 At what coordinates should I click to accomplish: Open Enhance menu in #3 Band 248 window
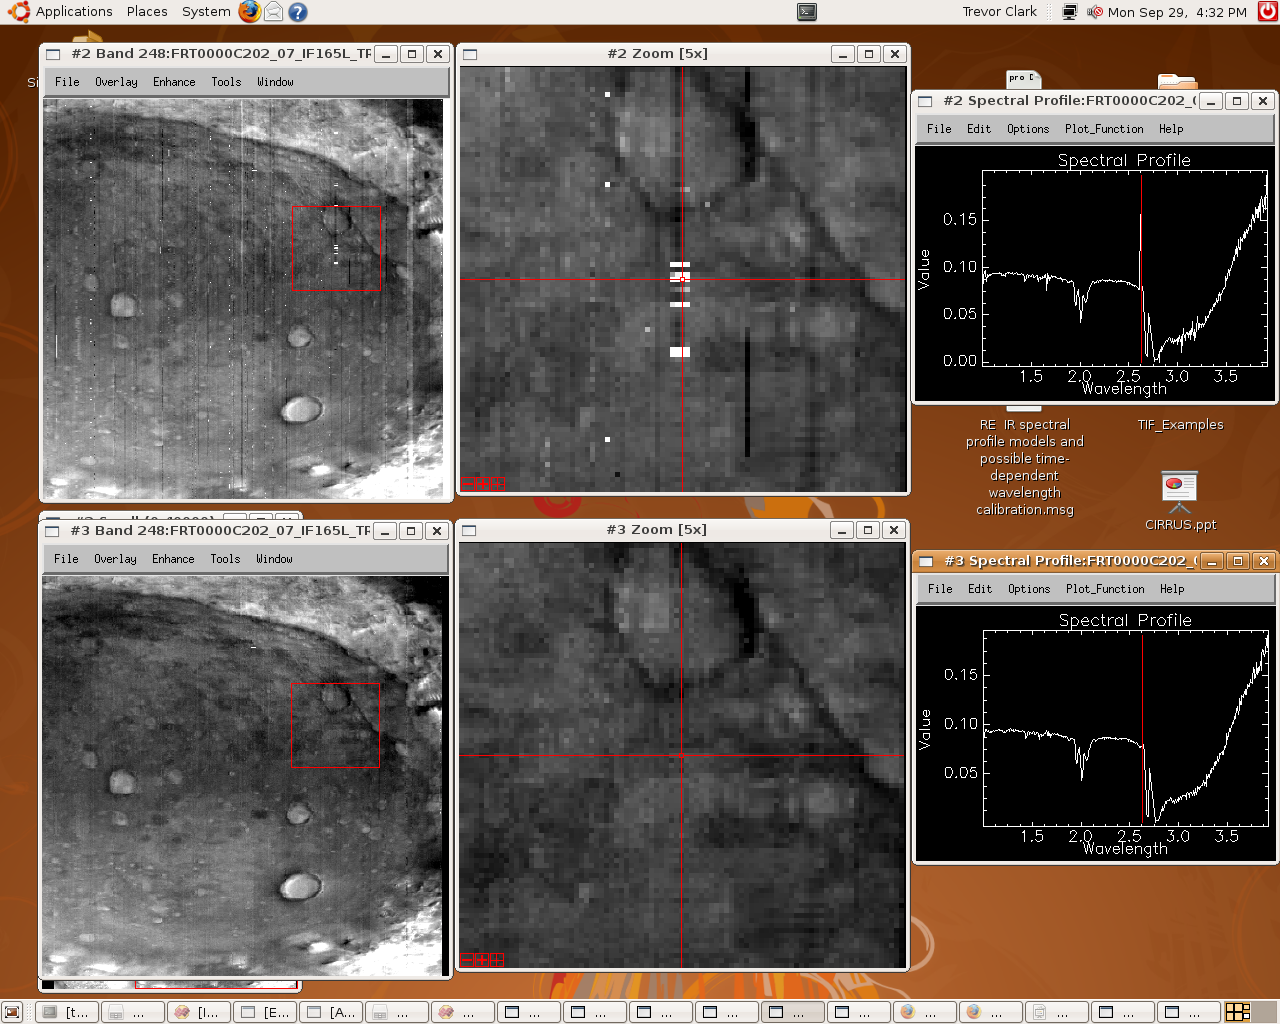(x=173, y=559)
